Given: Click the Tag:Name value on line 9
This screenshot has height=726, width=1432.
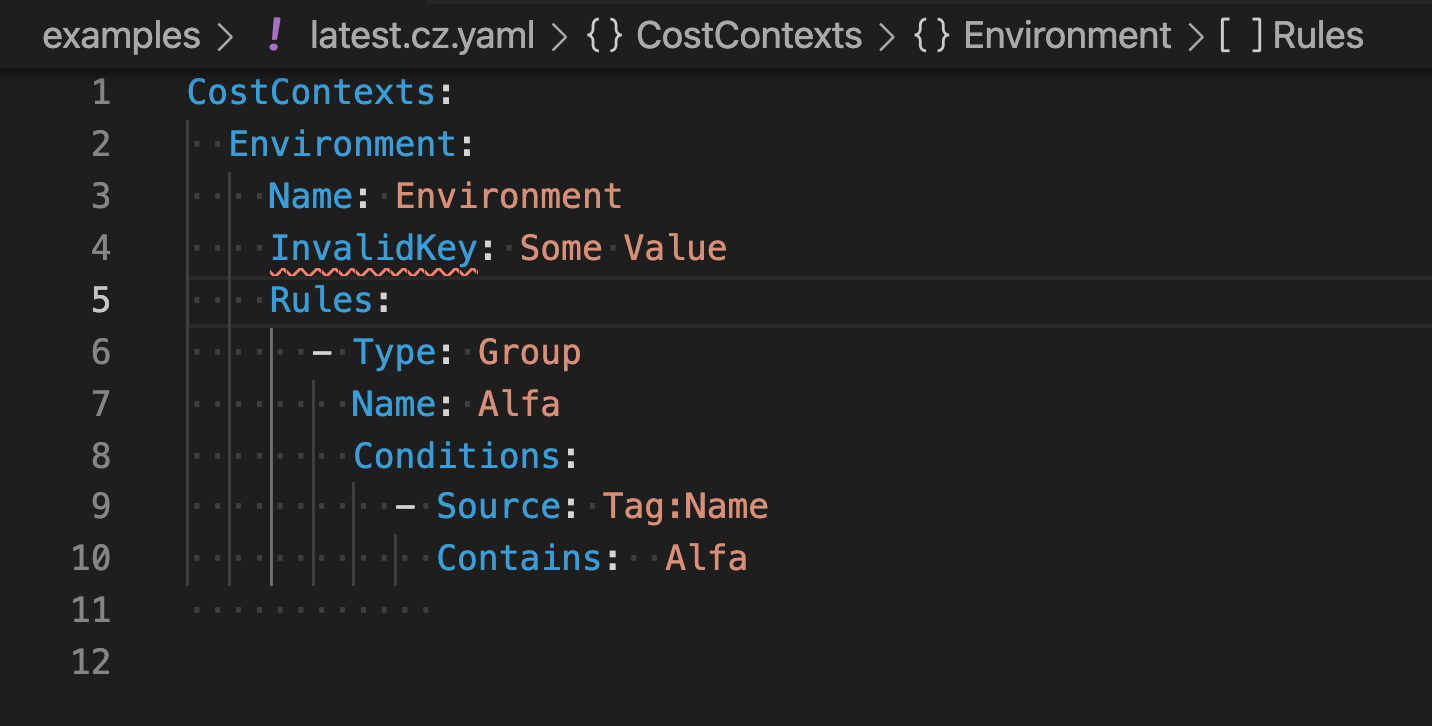Looking at the screenshot, I should pos(685,506).
